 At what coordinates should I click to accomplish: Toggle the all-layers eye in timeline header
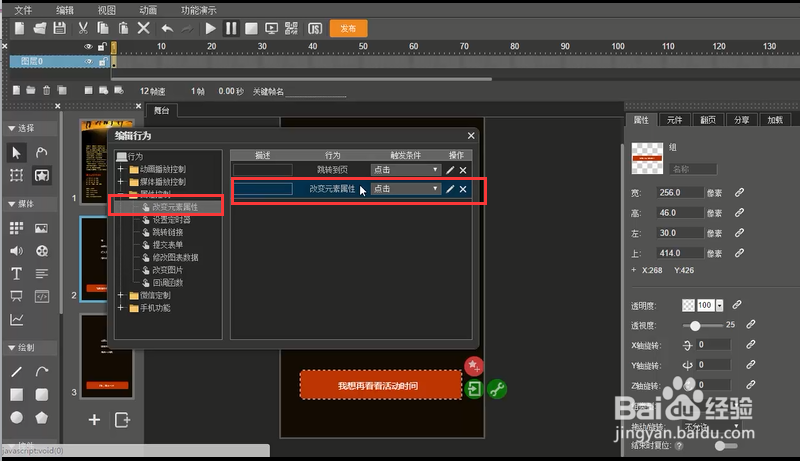tap(88, 46)
